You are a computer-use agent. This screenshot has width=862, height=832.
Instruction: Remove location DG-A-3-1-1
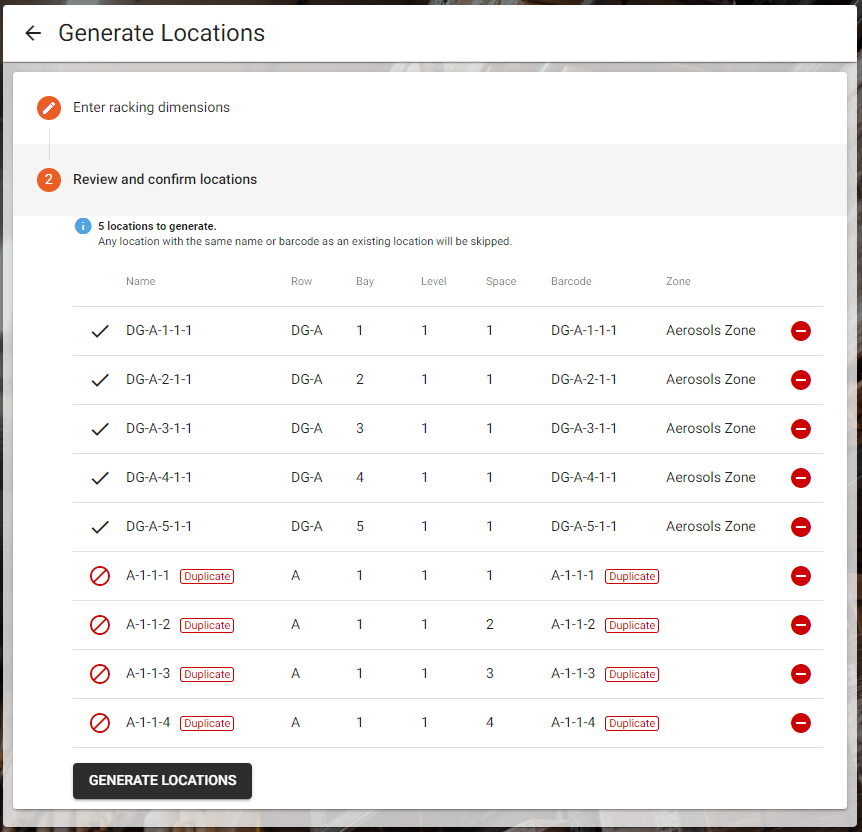click(800, 429)
